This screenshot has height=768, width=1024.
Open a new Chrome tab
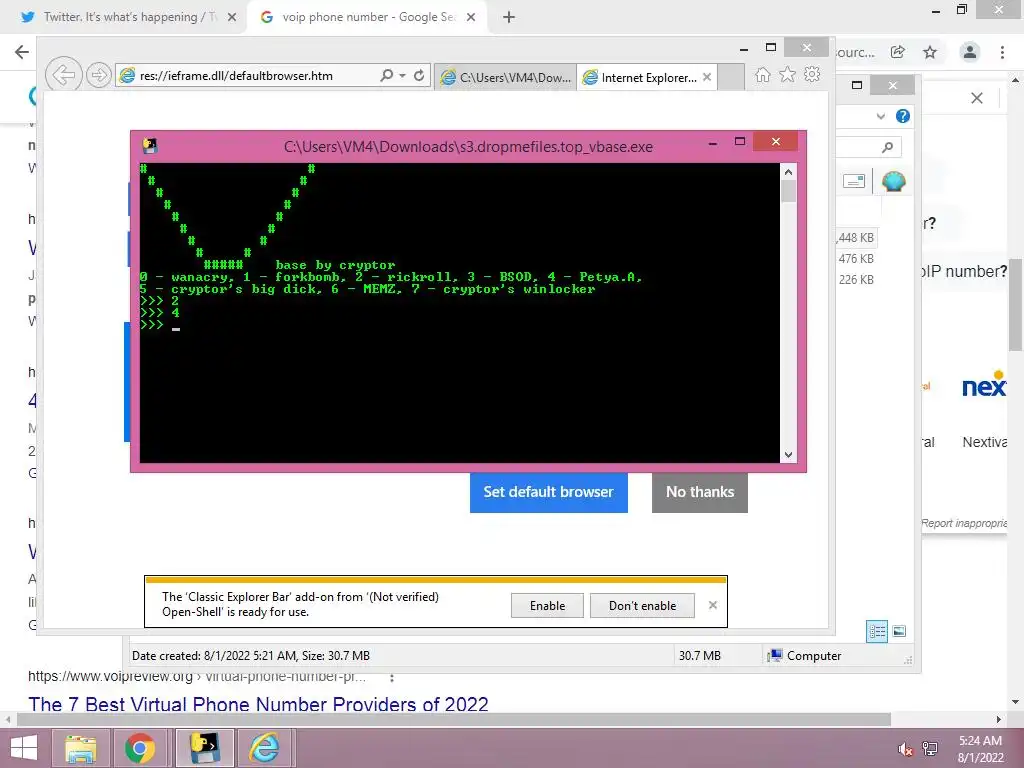tap(509, 17)
